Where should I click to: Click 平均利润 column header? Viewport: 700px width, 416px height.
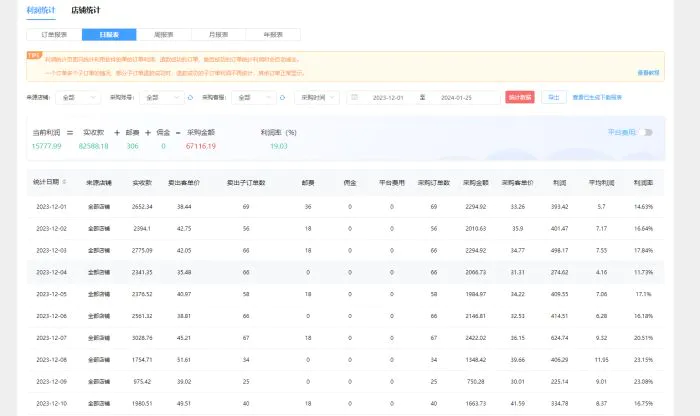(601, 183)
